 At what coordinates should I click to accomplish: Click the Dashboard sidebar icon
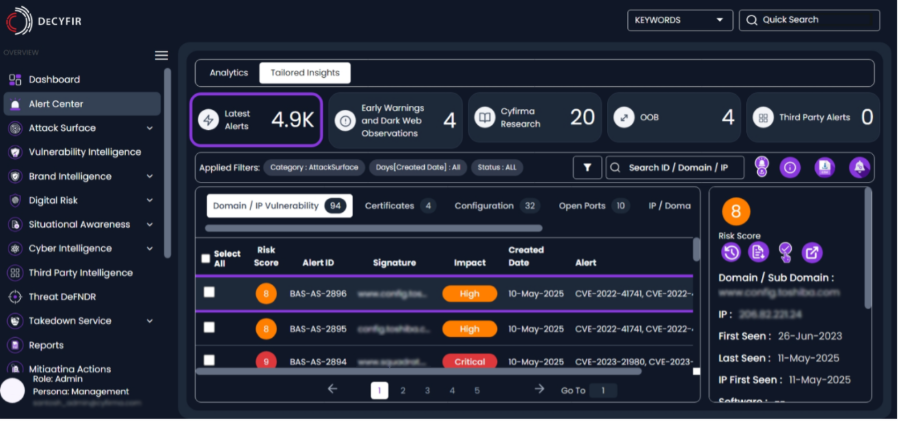(16, 80)
